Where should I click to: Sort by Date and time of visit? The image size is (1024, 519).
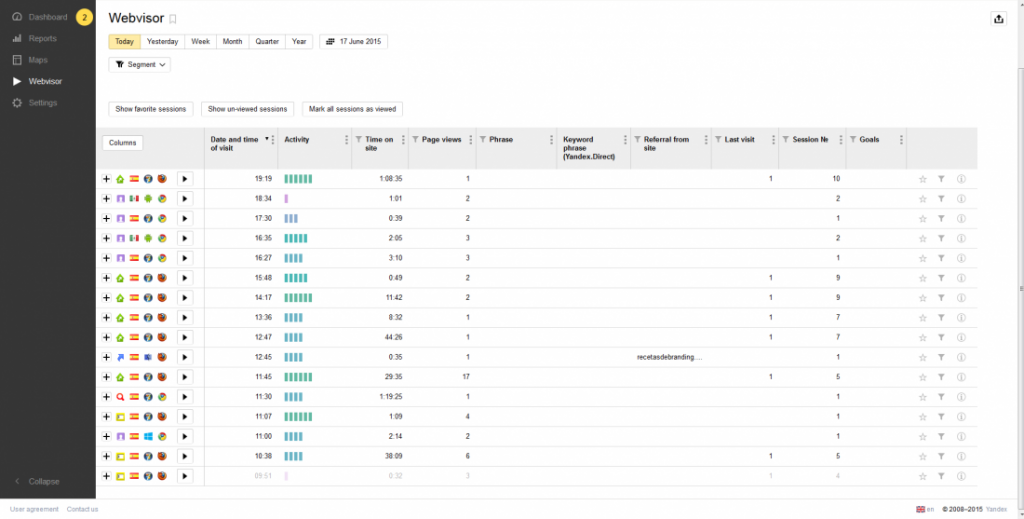(235, 144)
